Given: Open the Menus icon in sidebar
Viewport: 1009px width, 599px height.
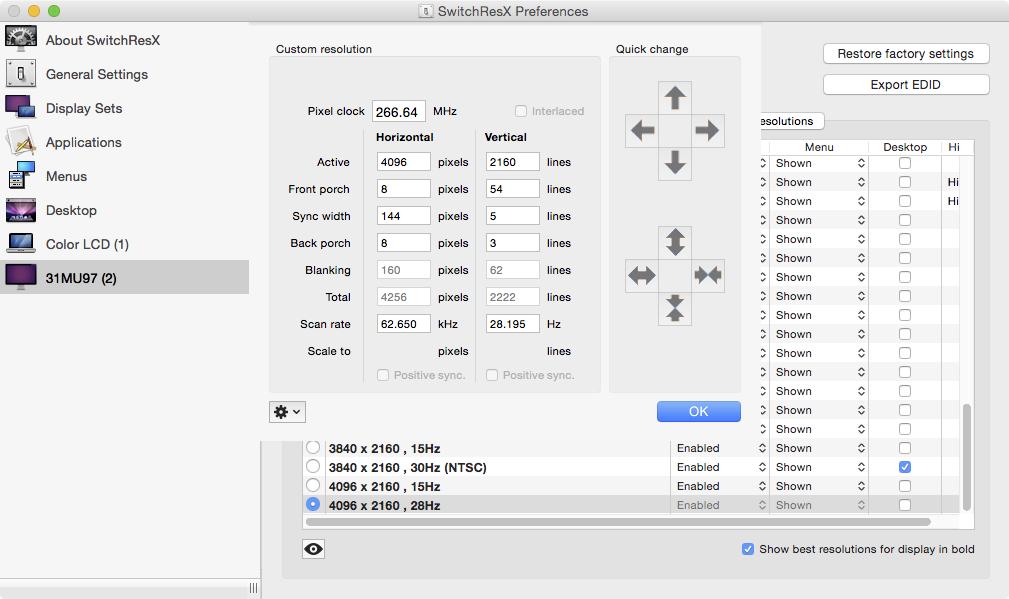Looking at the screenshot, I should (x=21, y=176).
